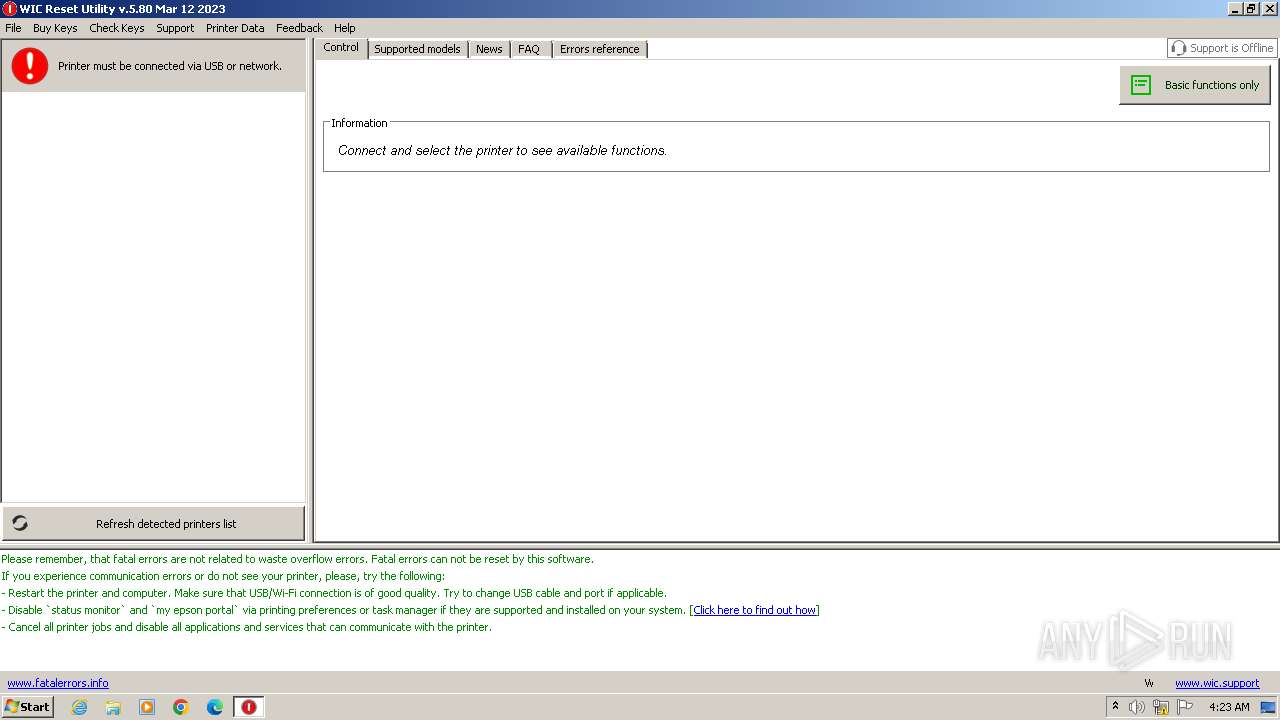Viewport: 1280px width, 720px height.
Task: Click the Action Center flag icon
Action: pyautogui.click(x=1185, y=707)
